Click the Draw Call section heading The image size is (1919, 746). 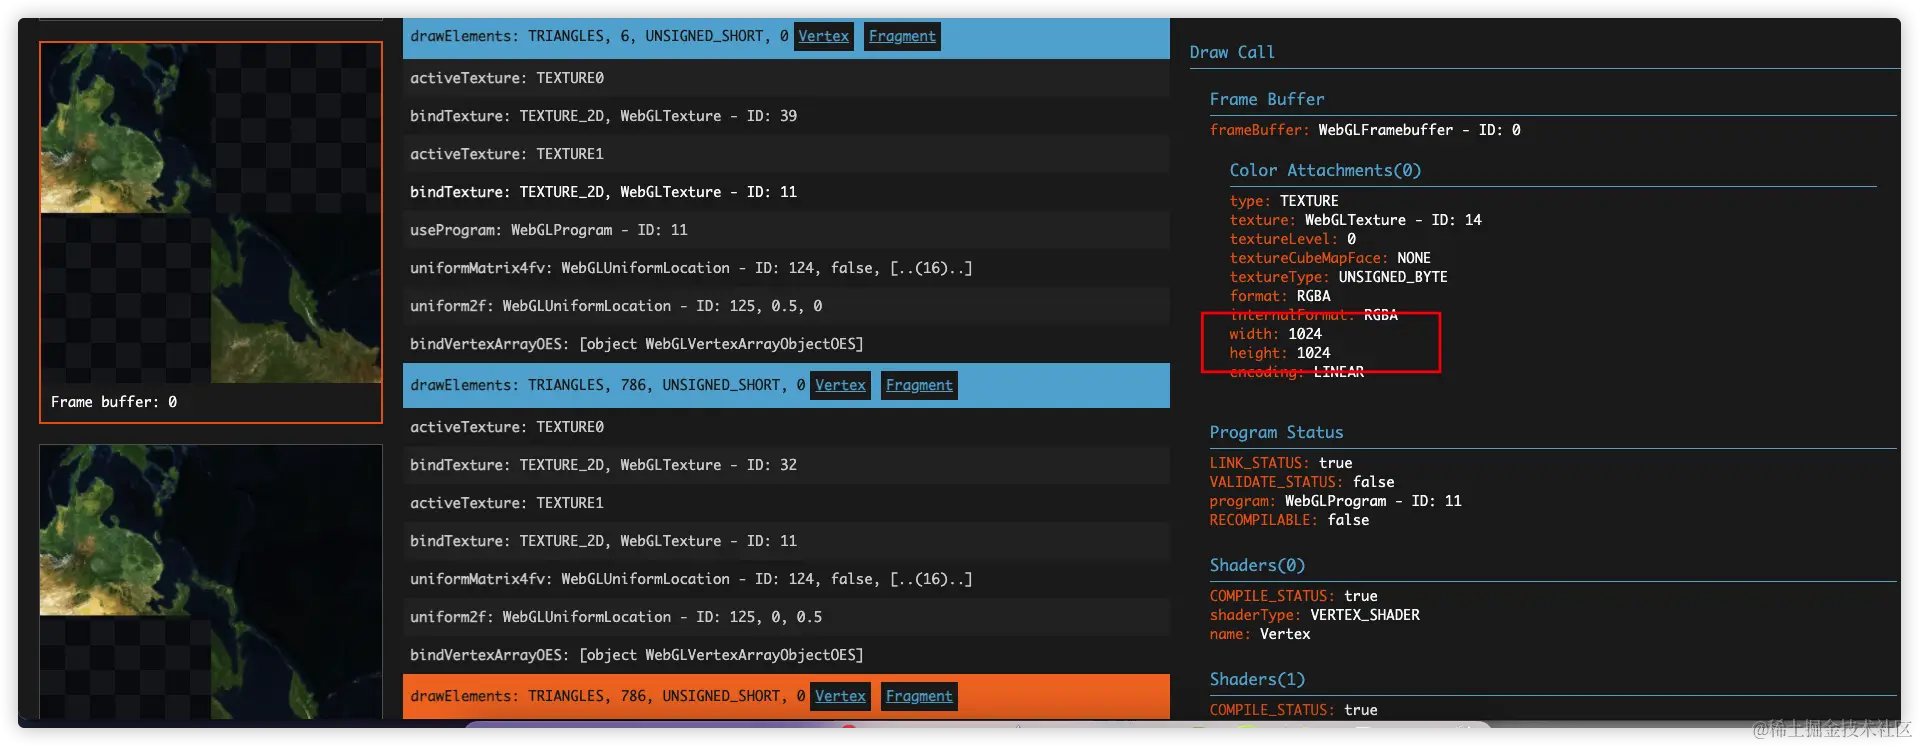click(1232, 52)
